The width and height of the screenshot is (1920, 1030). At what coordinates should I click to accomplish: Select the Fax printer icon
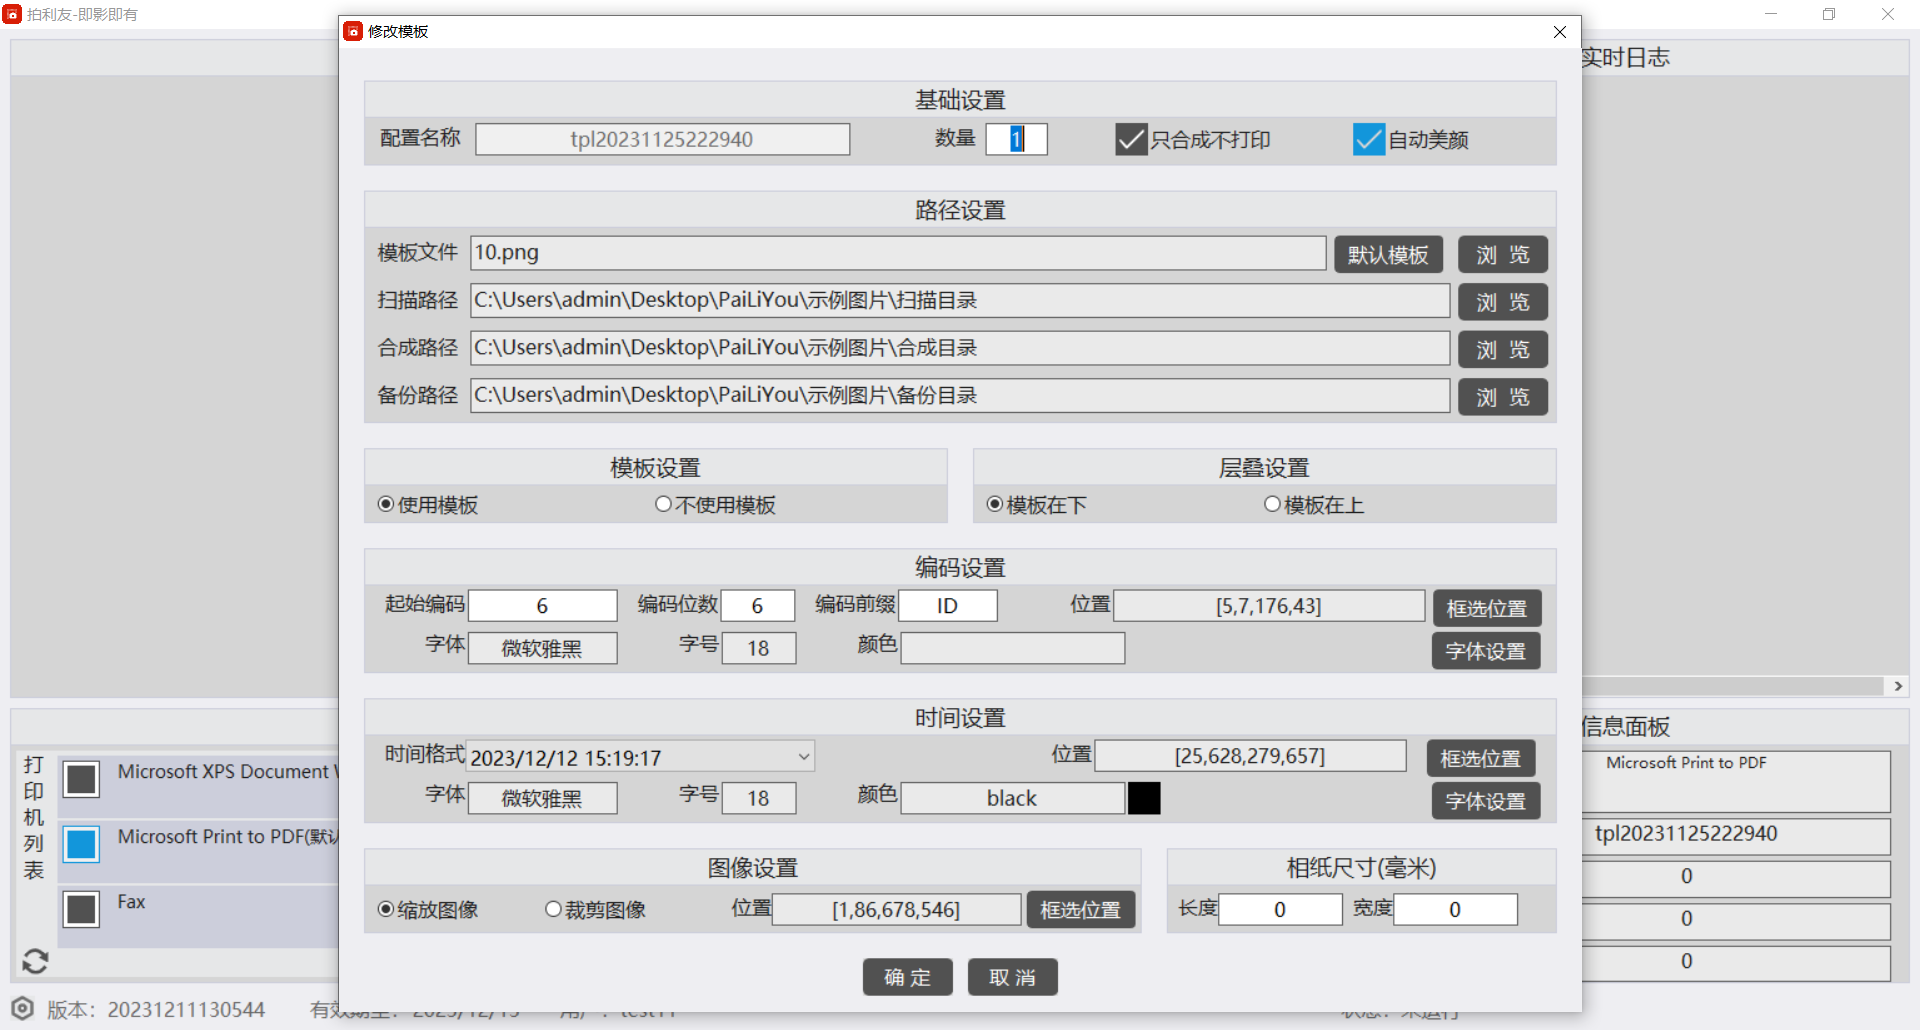(x=81, y=909)
